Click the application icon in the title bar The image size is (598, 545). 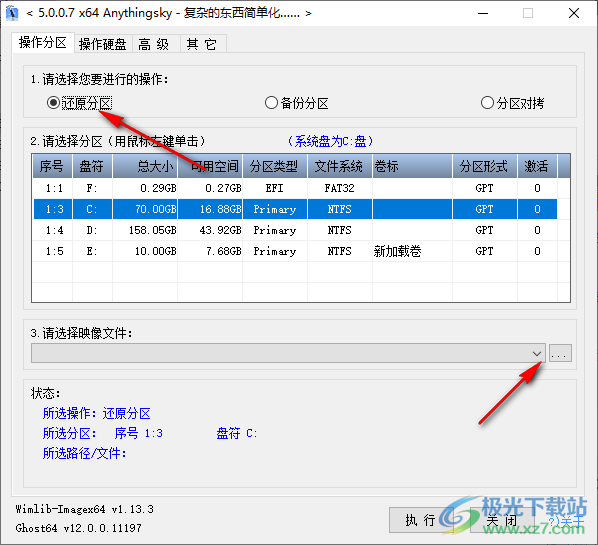pos(12,13)
